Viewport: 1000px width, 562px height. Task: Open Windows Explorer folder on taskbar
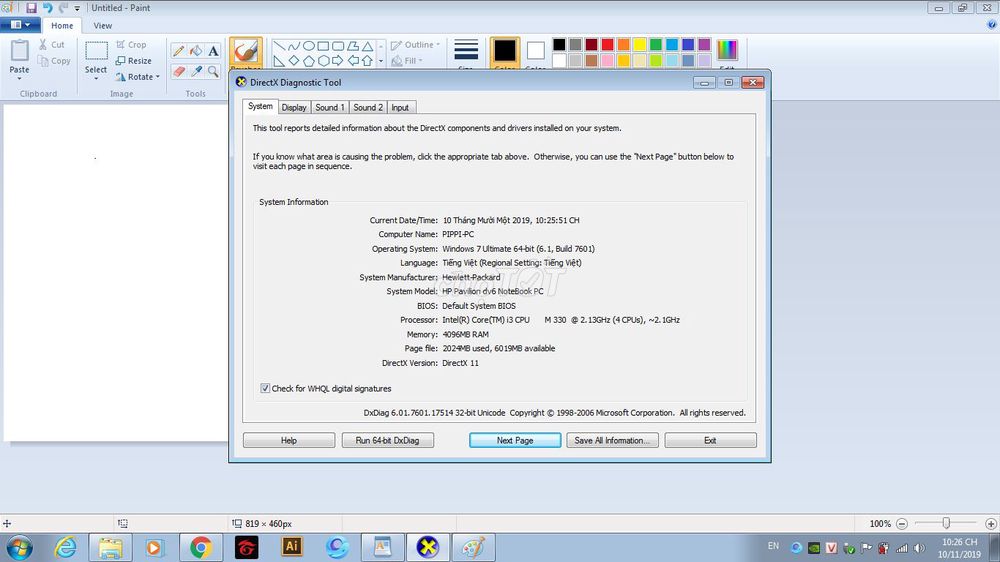click(110, 547)
